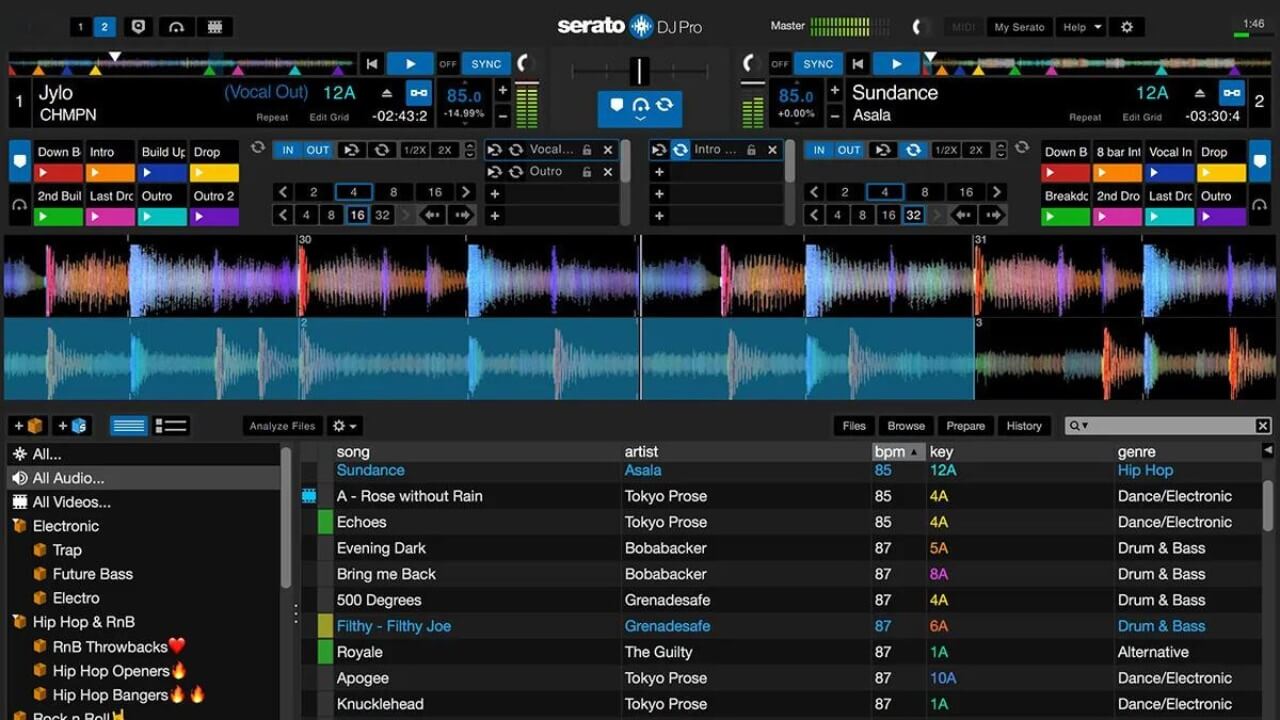Beat jump forward on deck 2

pyautogui.click(x=993, y=215)
